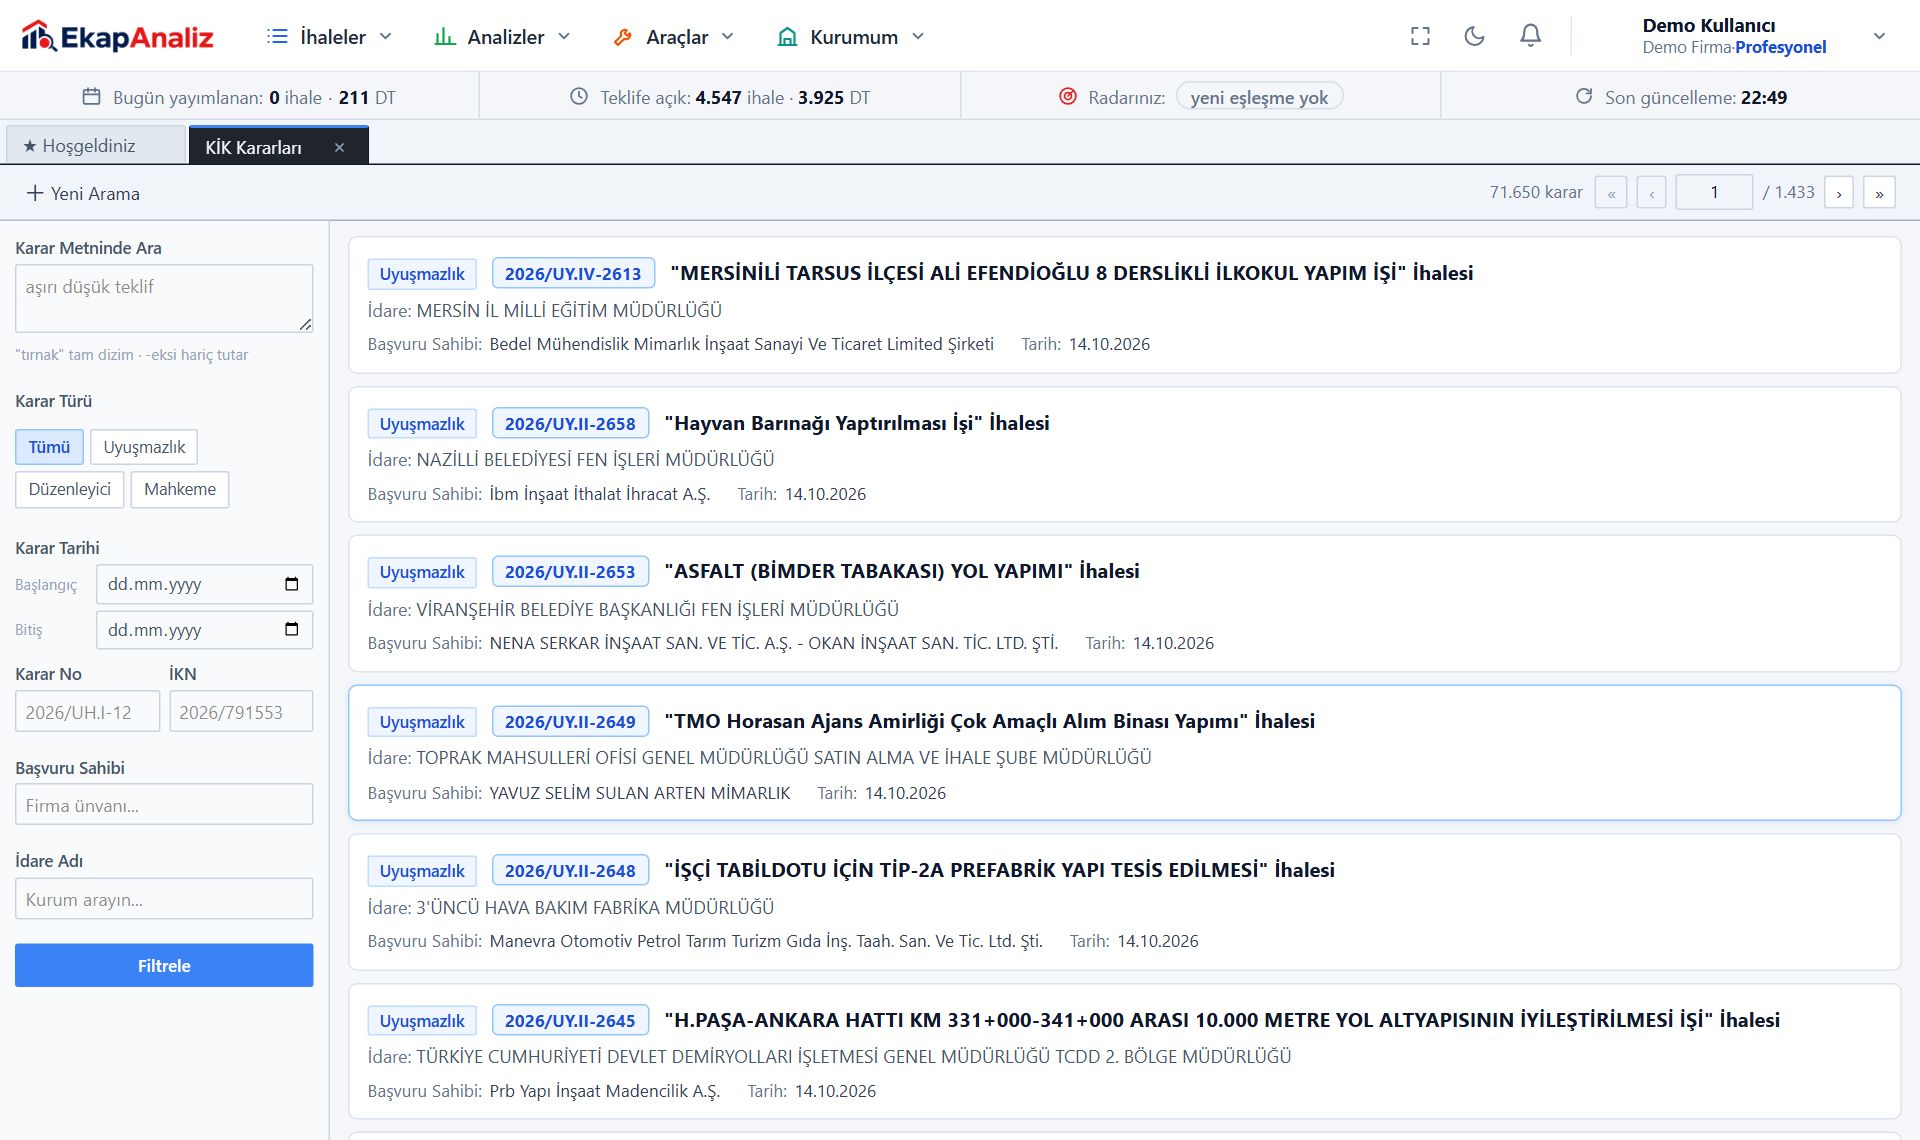Screen dimensions: 1920x1140
Task: Click the Başlangıç date field
Action: point(204,584)
